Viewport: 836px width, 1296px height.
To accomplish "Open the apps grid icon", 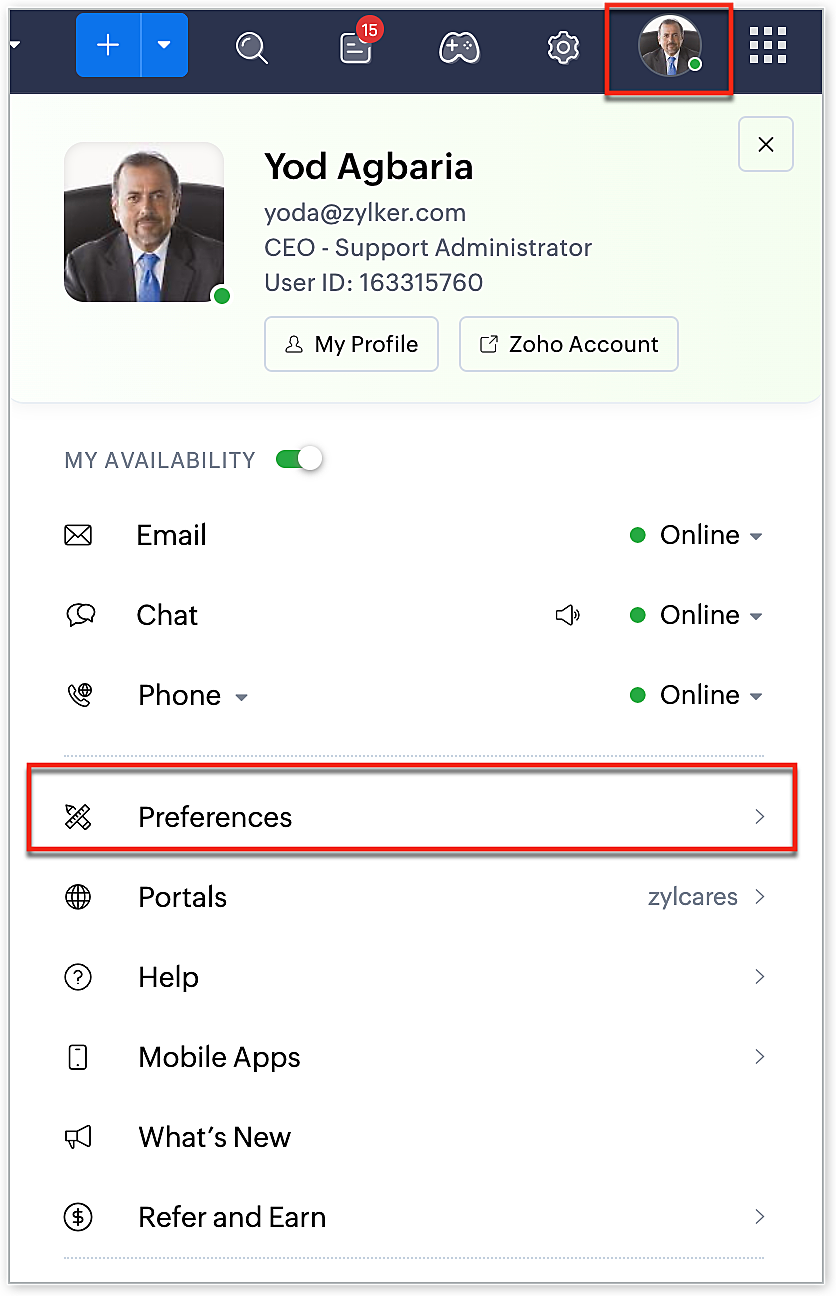I will [767, 45].
